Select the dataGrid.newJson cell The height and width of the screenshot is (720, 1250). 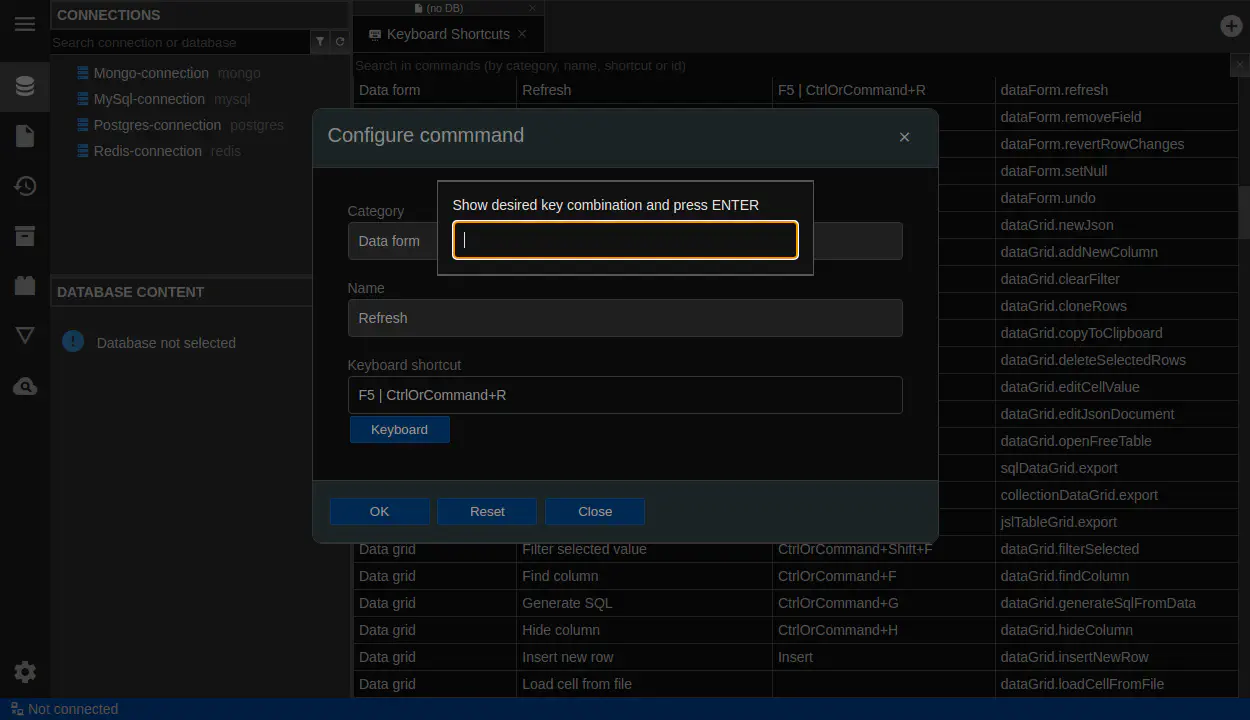[x=1116, y=225]
